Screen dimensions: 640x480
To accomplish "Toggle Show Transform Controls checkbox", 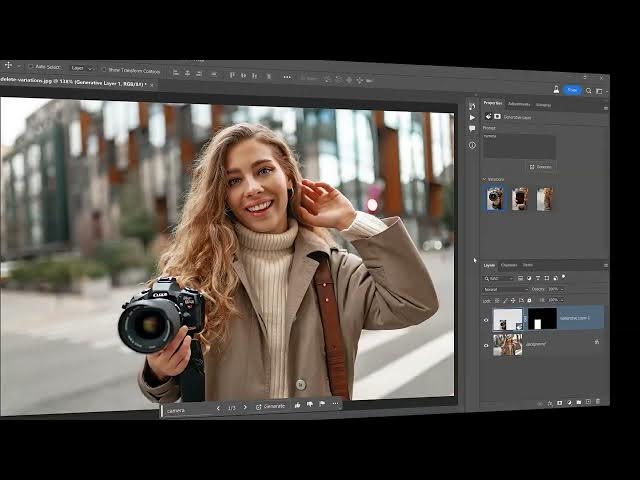I will (104, 70).
